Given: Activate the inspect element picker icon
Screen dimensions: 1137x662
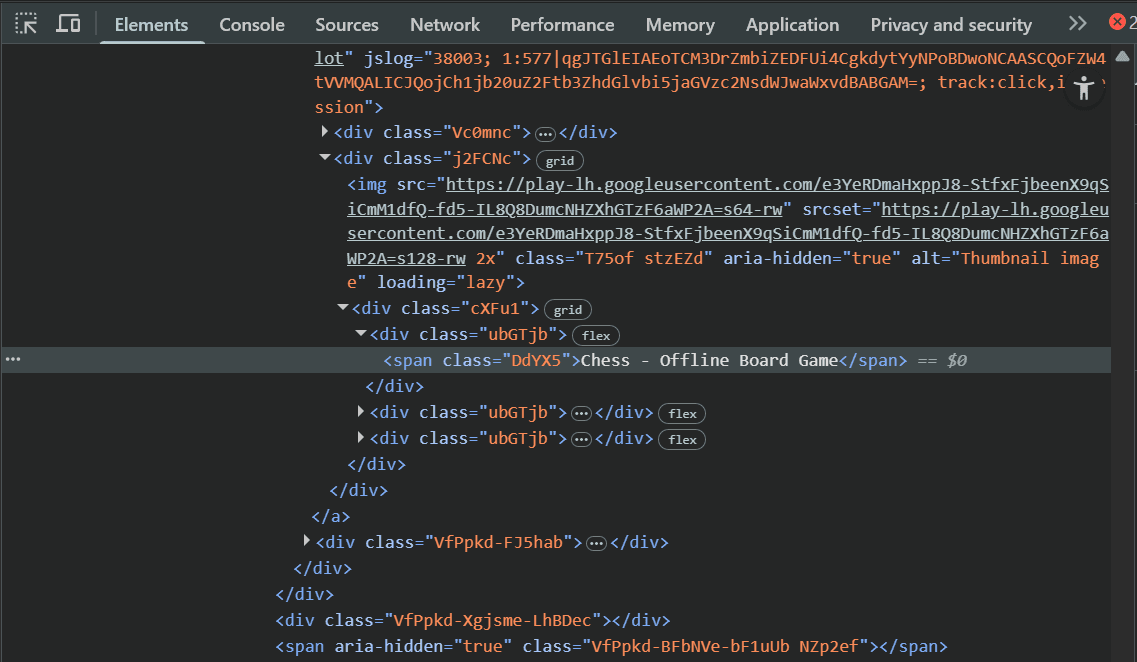Looking at the screenshot, I should (26, 23).
